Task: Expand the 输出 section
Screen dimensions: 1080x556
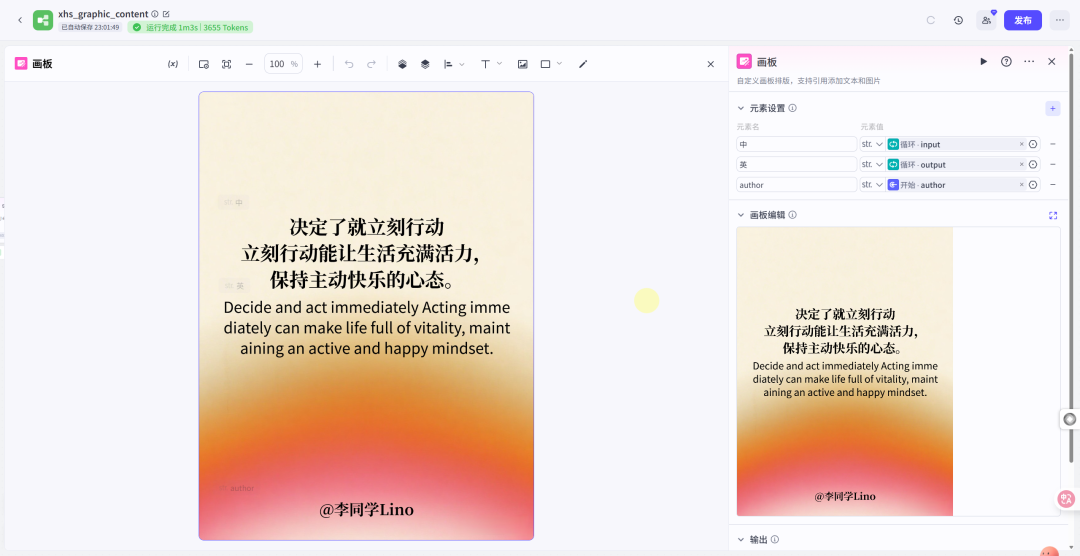Action: click(740, 539)
